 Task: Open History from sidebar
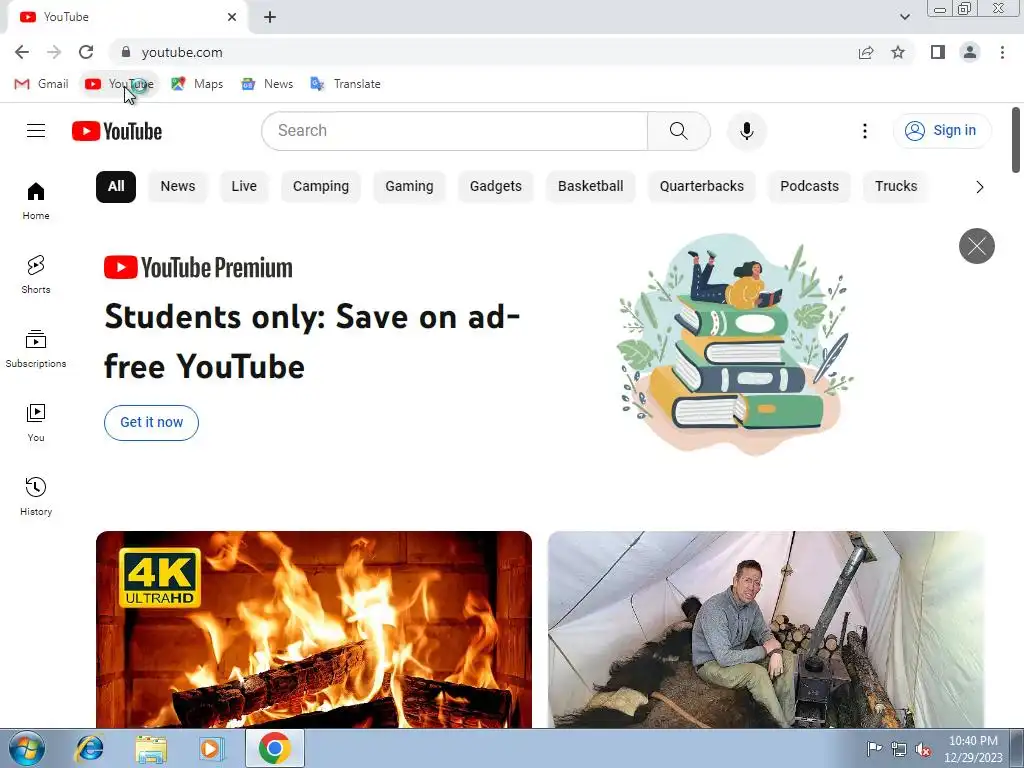coord(36,496)
